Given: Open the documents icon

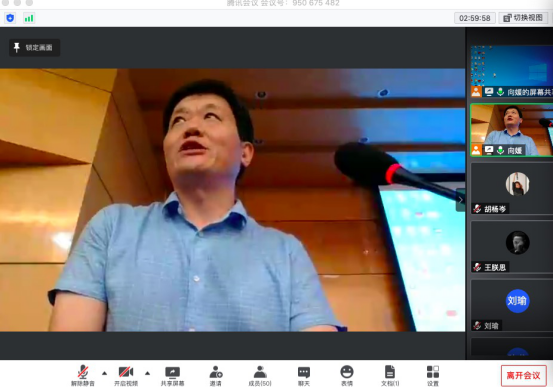Looking at the screenshot, I should (x=390, y=376).
